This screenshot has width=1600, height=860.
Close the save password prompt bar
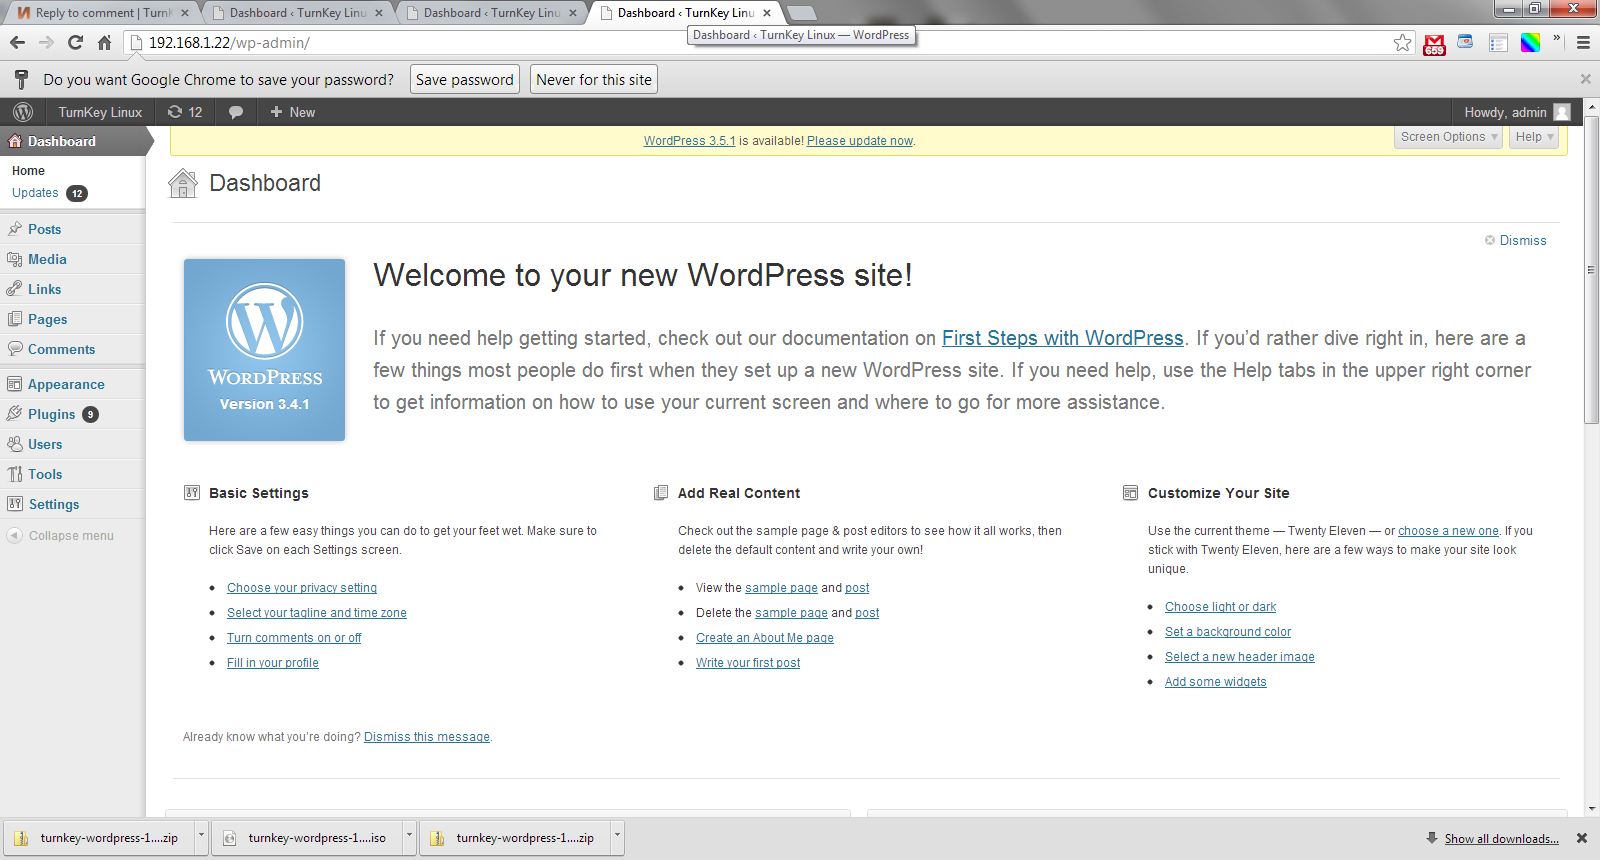[x=1585, y=79]
